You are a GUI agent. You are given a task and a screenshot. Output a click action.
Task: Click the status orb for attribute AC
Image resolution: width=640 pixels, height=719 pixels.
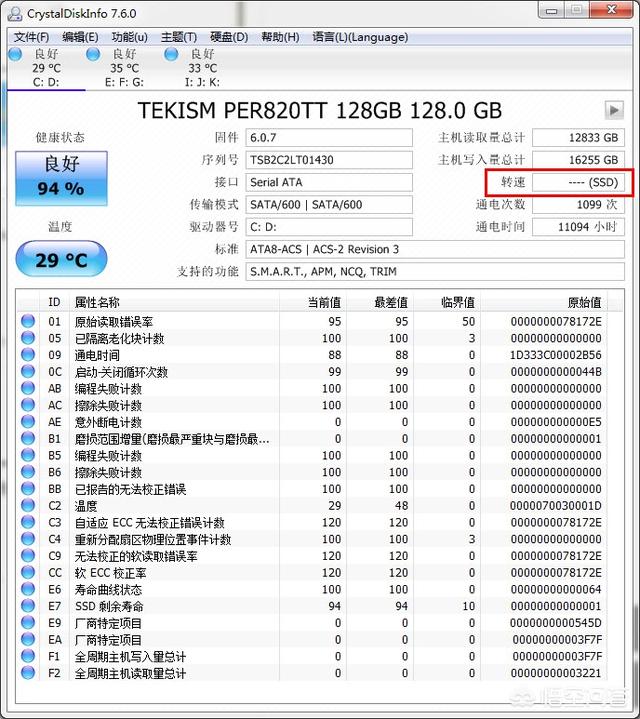pyautogui.click(x=28, y=404)
